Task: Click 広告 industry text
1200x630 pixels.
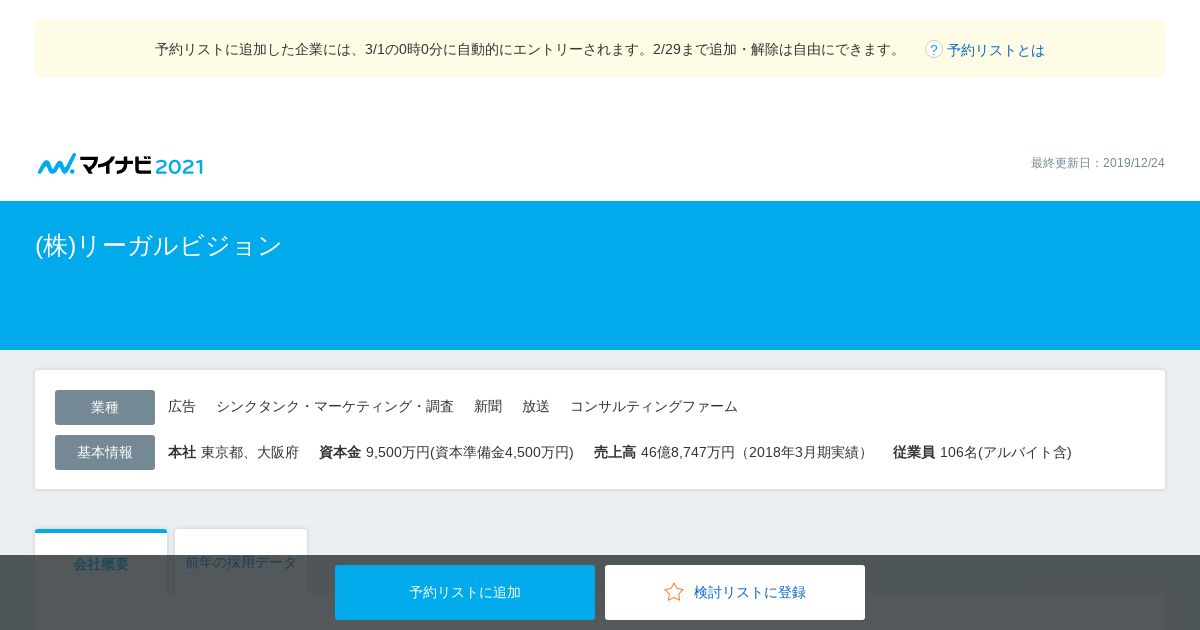Action: [x=182, y=406]
